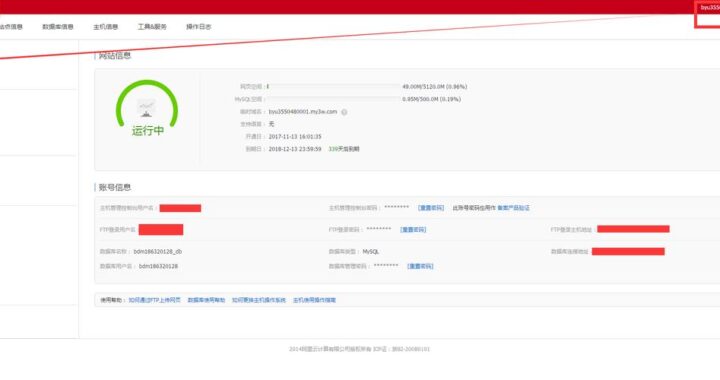This screenshot has height=380, width=720.
Task: Reset the 主机管理控制台 password via 重置密码 link
Action: click(x=431, y=208)
